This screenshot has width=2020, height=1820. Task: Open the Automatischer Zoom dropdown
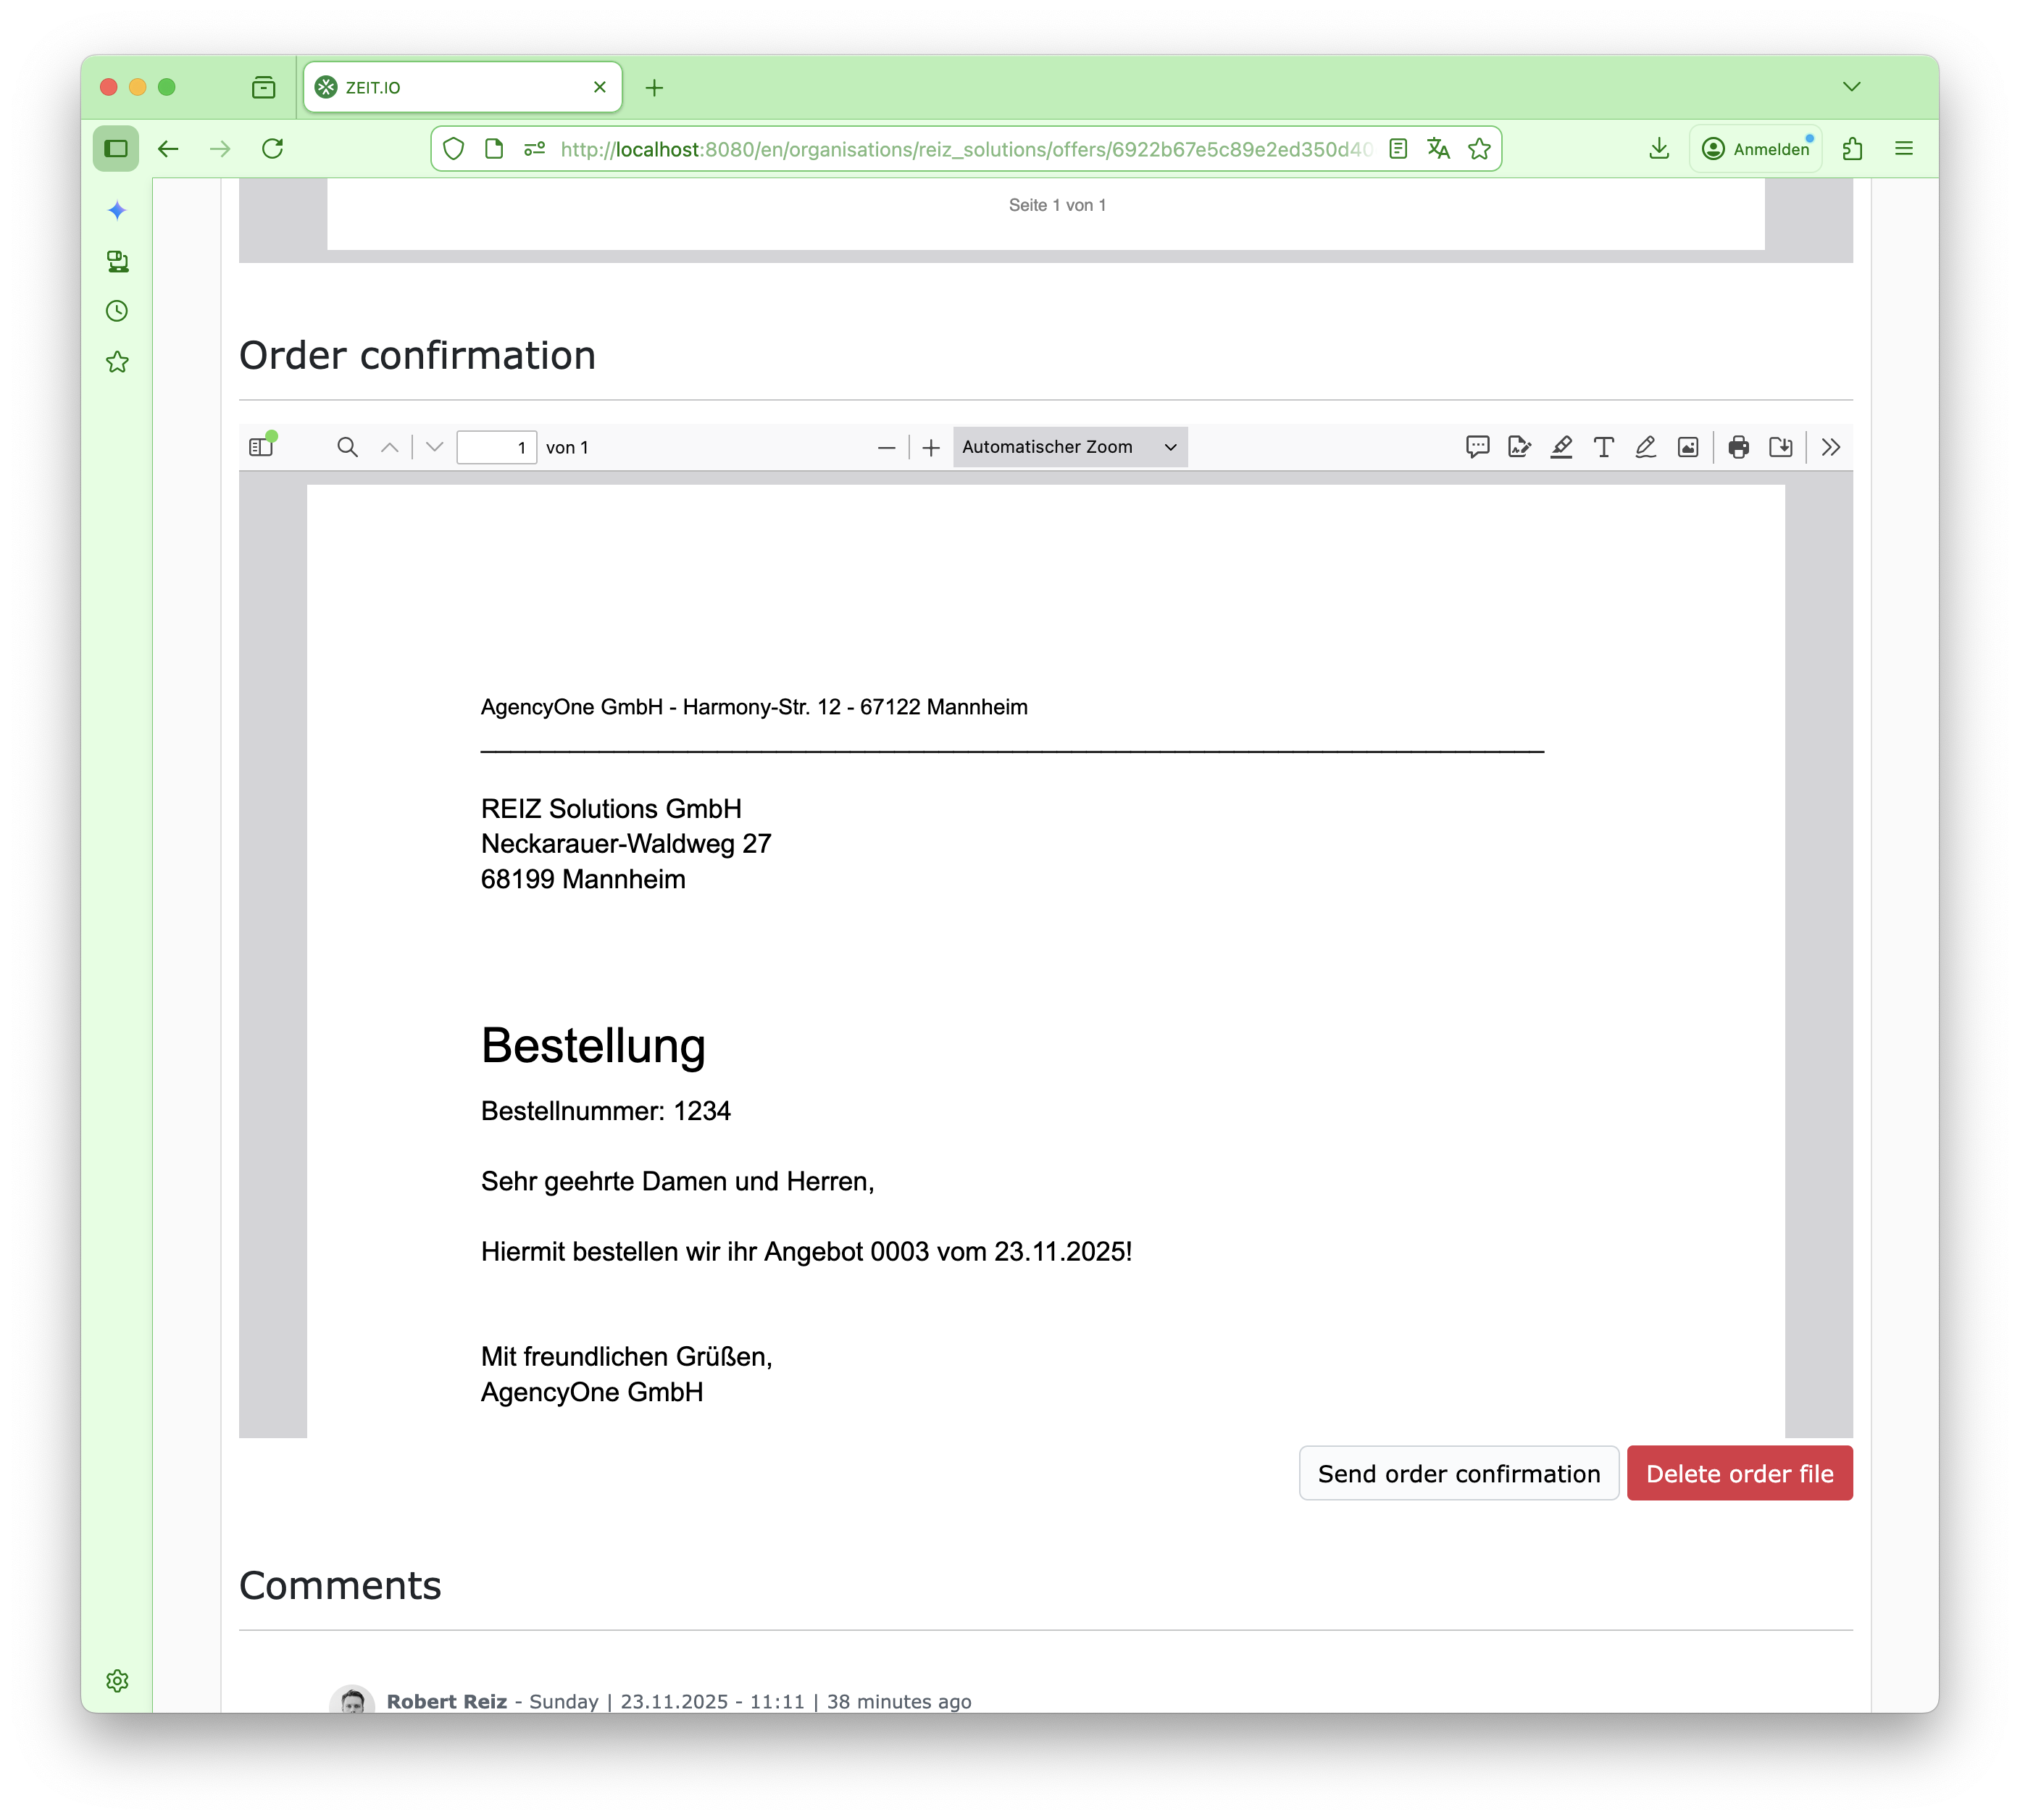point(1069,447)
